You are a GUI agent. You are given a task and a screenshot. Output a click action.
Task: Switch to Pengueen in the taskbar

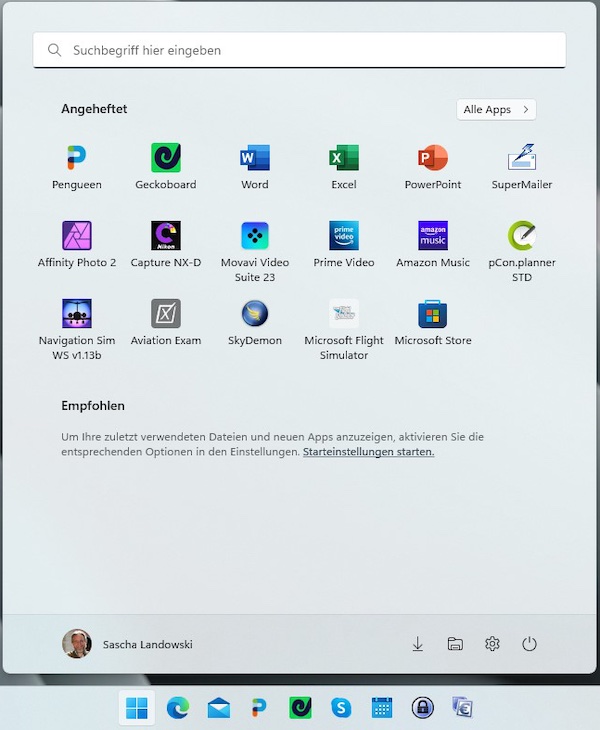[259, 708]
